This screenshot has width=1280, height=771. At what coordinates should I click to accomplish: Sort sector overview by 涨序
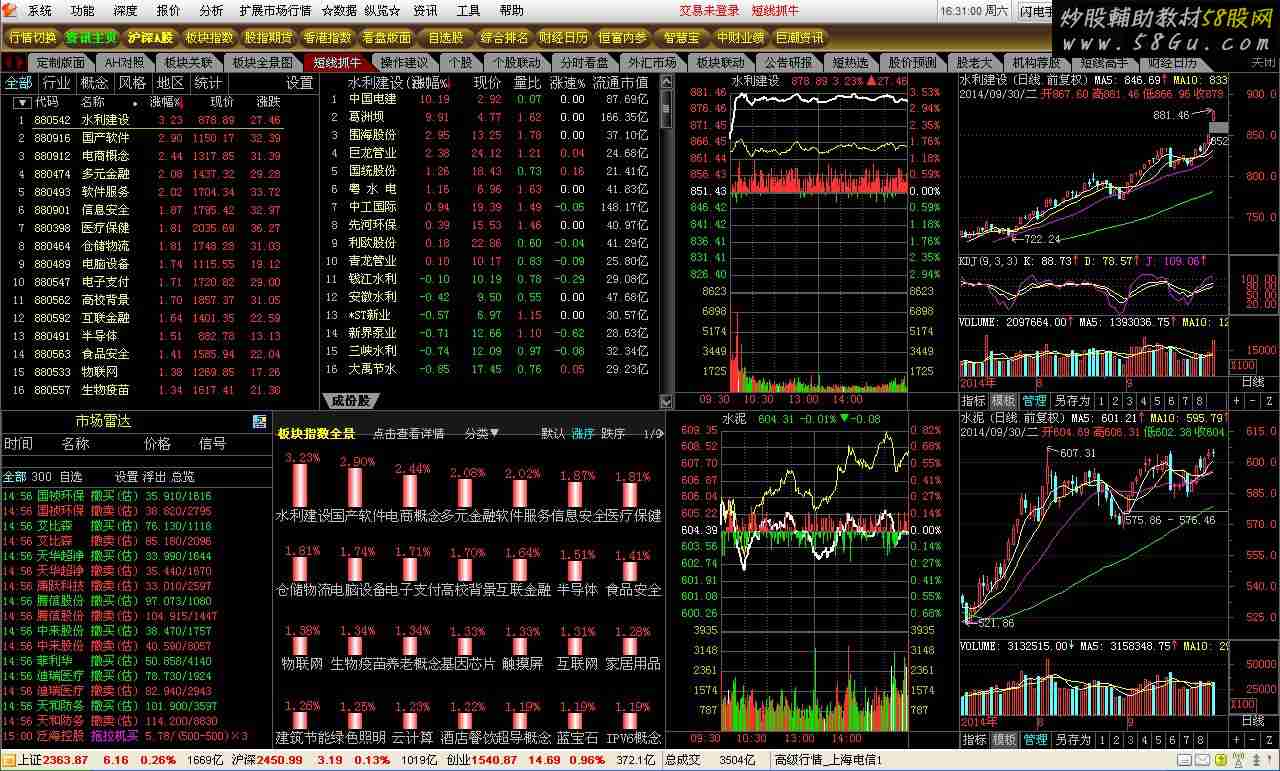pyautogui.click(x=583, y=434)
